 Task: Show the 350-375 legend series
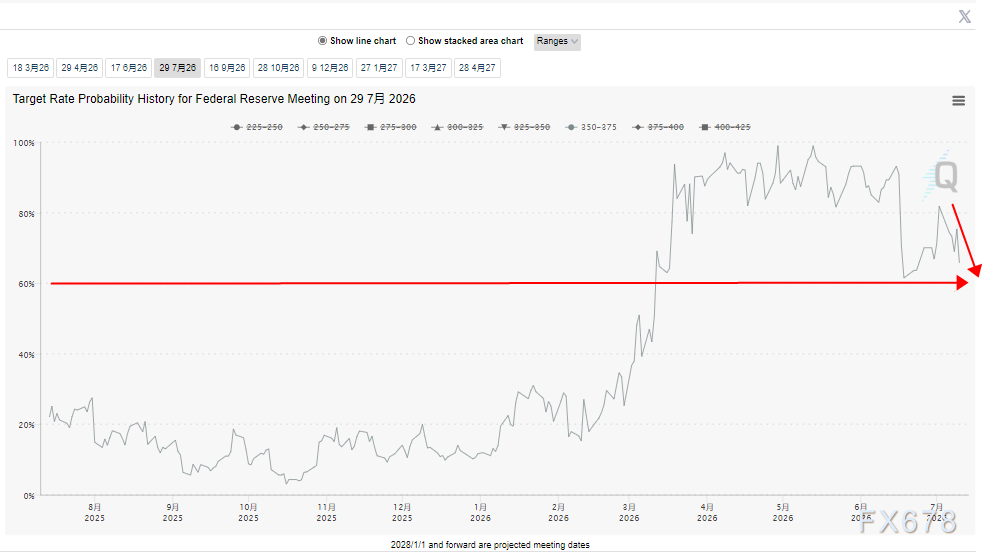coord(592,127)
